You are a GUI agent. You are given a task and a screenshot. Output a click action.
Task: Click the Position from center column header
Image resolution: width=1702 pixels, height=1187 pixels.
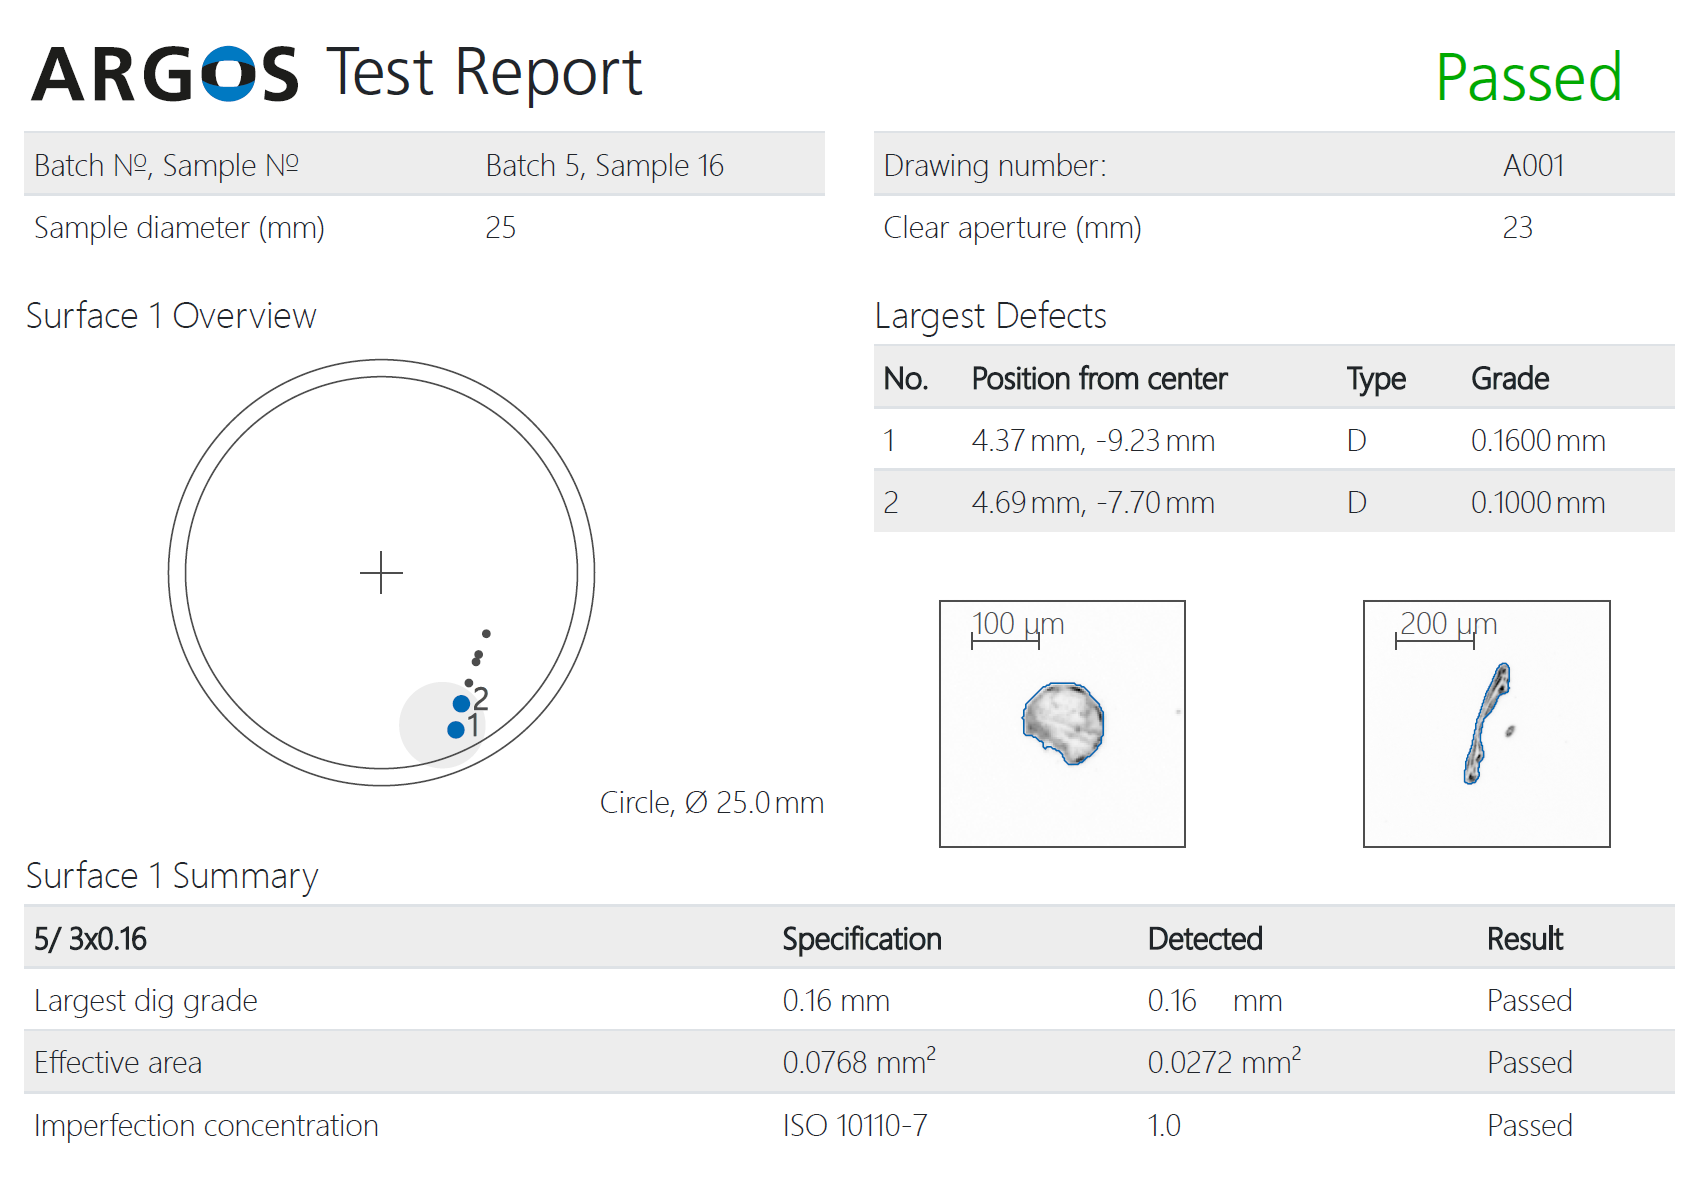(x=1098, y=379)
